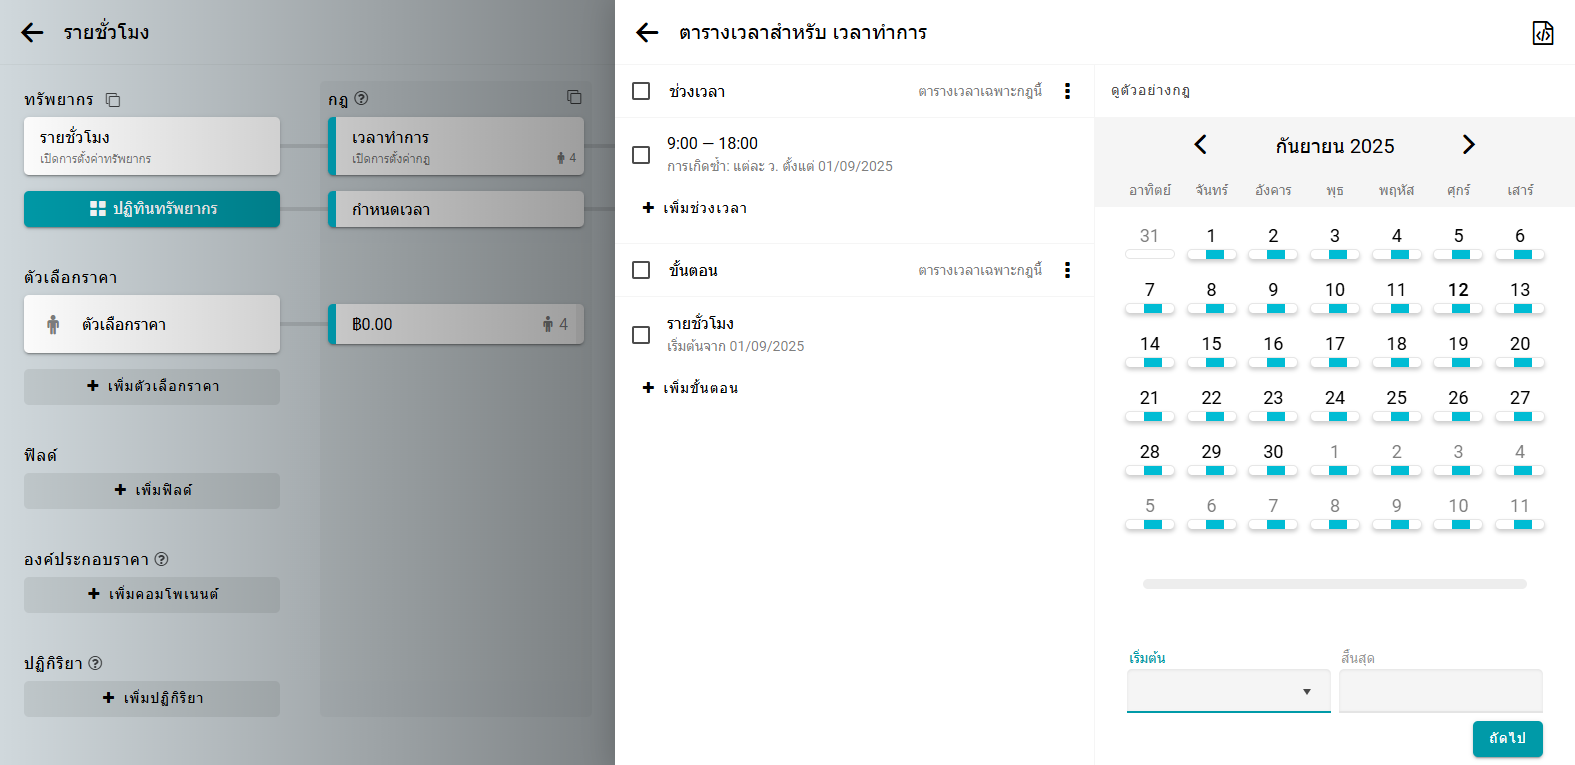Viewport: 1575px width, 765px height.
Task: Click เพิ่มช่วงเวลา to add a time range
Action: click(695, 208)
